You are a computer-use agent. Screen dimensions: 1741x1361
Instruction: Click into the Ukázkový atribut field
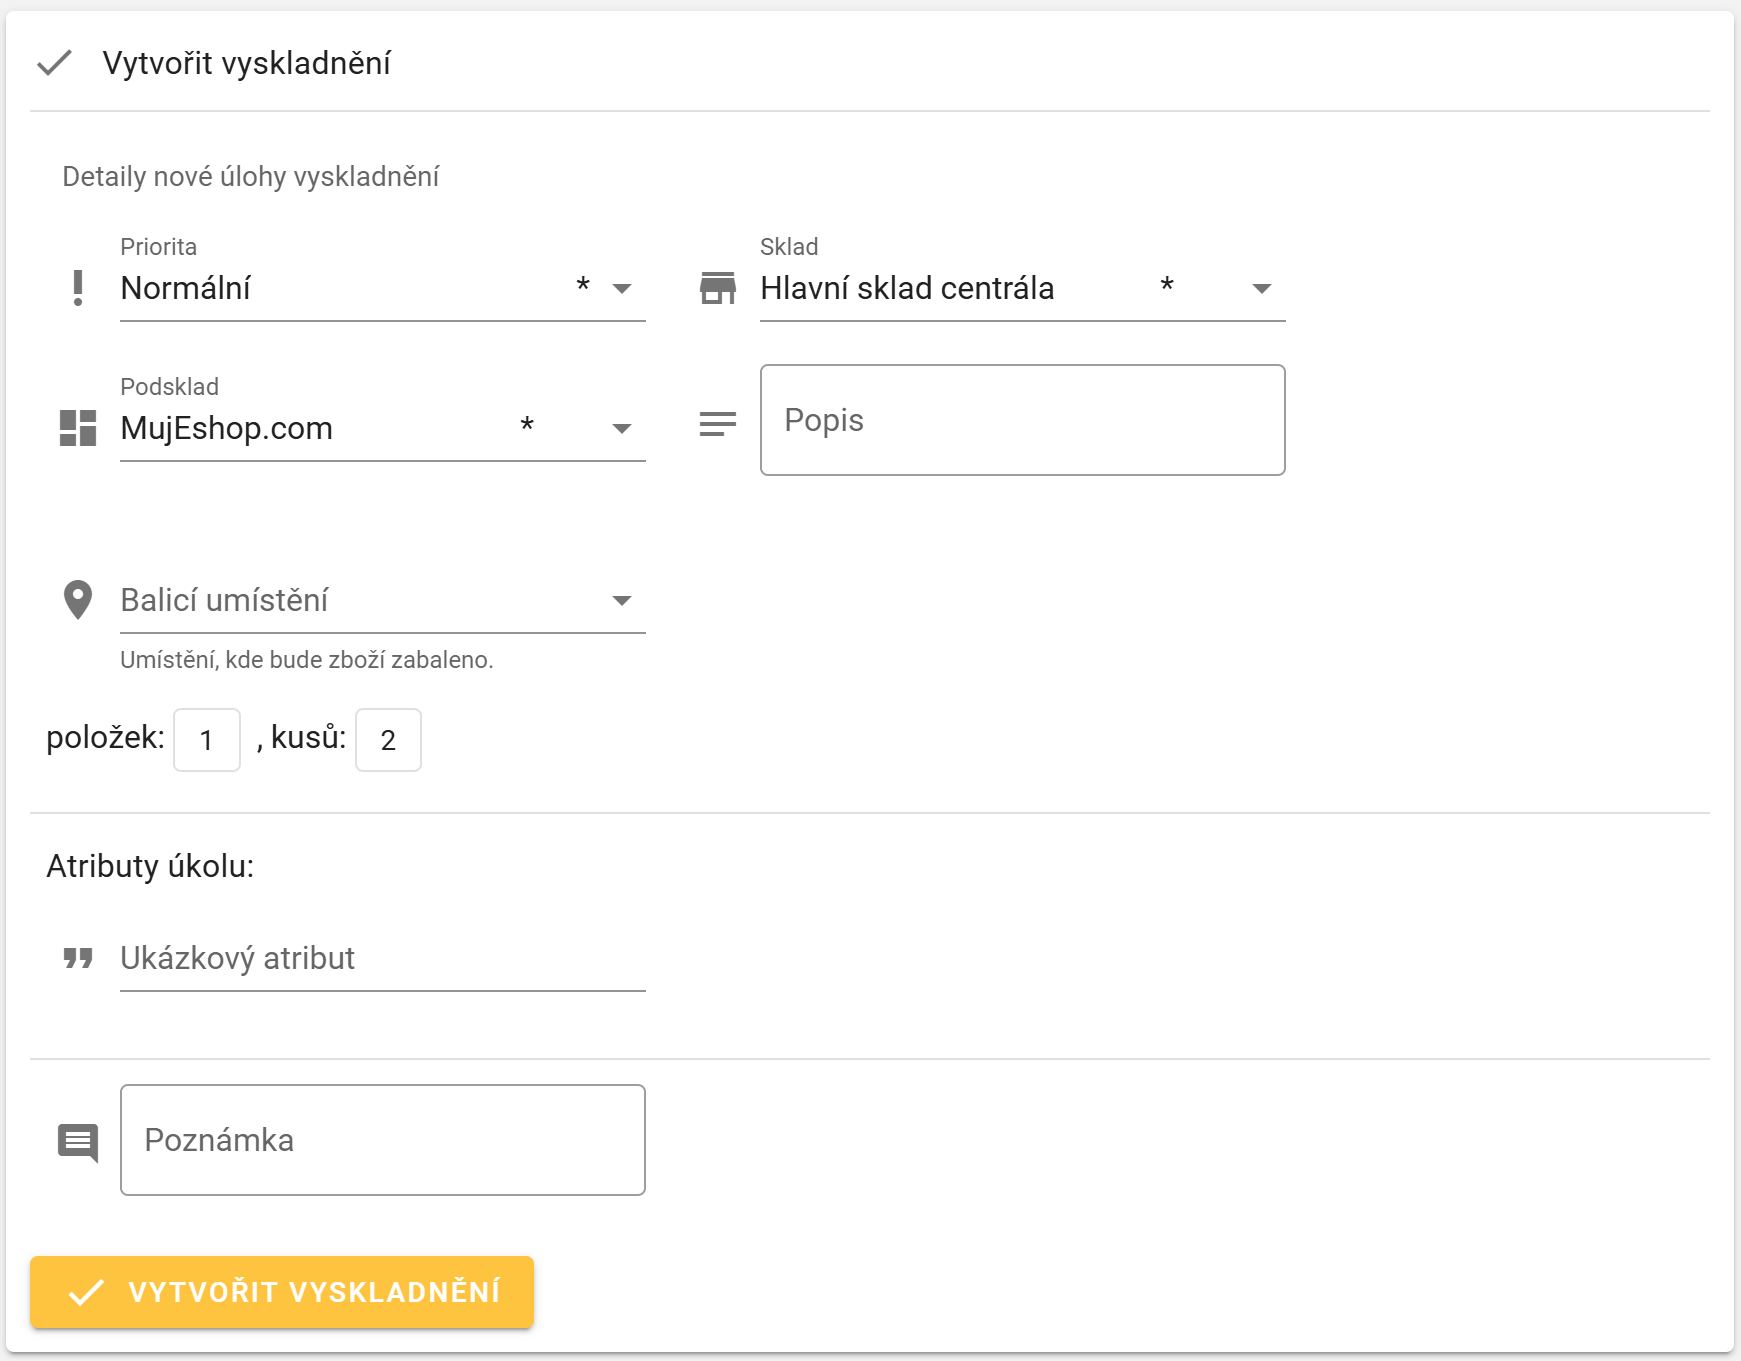[382, 958]
